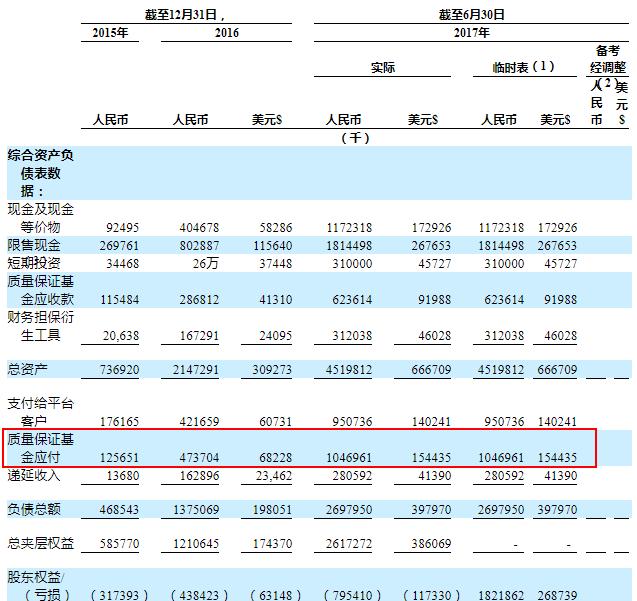The width and height of the screenshot is (637, 601).
Task: Click the 支付给平台客户 row label
Action: (40, 412)
